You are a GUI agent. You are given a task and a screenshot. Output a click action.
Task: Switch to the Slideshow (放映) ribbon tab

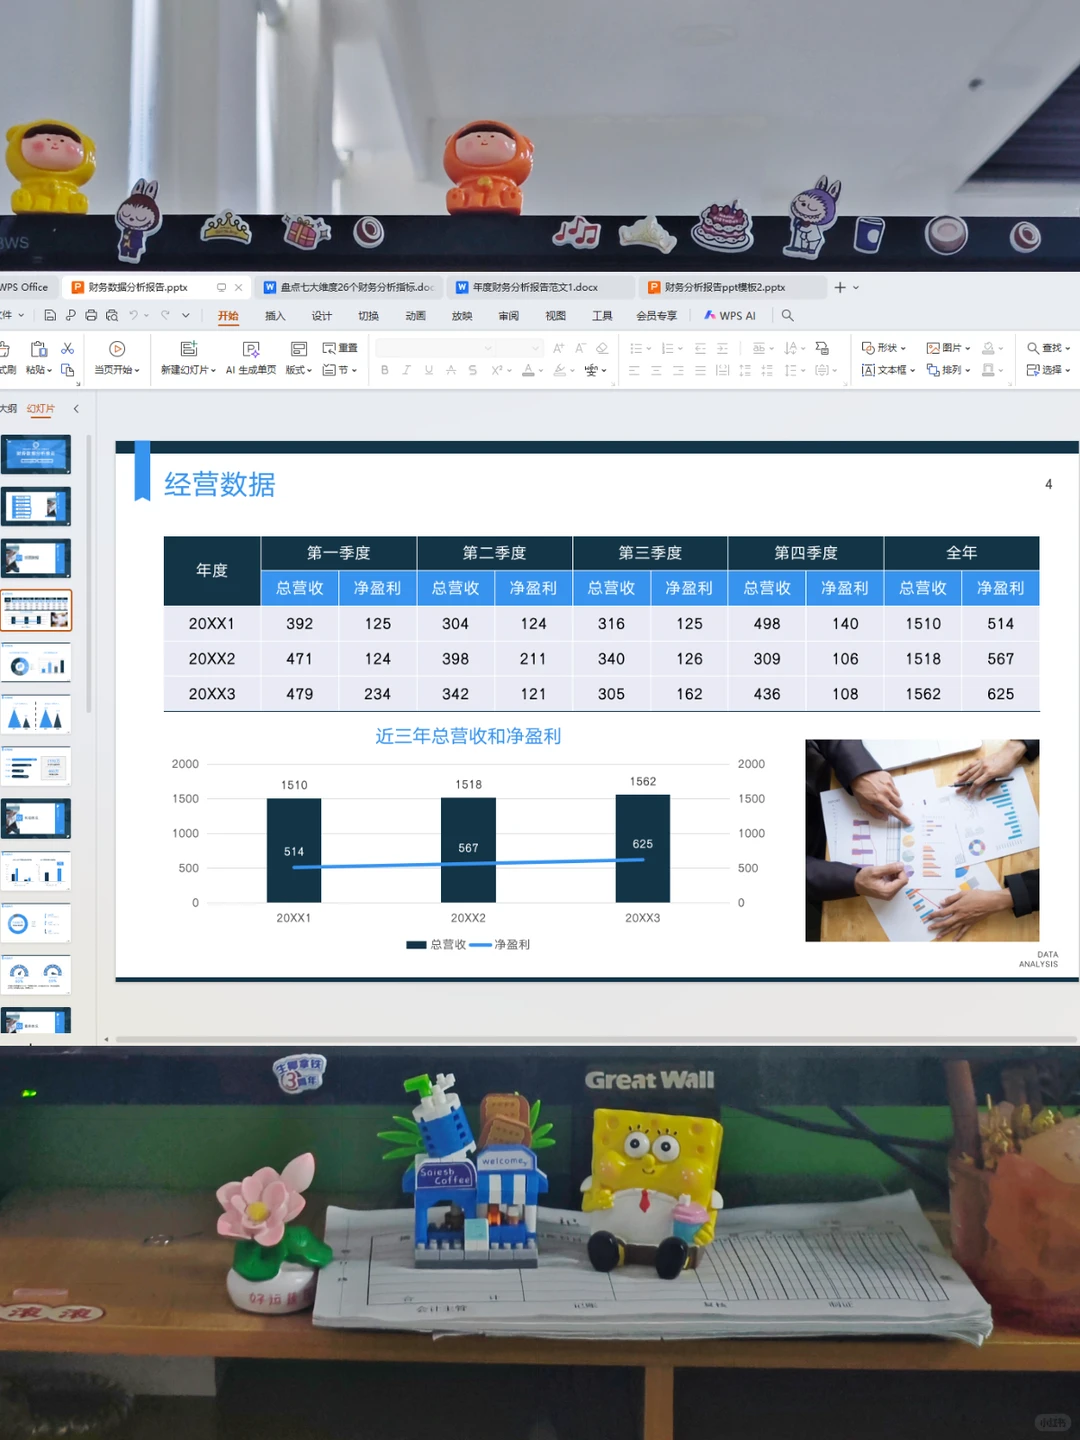[x=462, y=316]
